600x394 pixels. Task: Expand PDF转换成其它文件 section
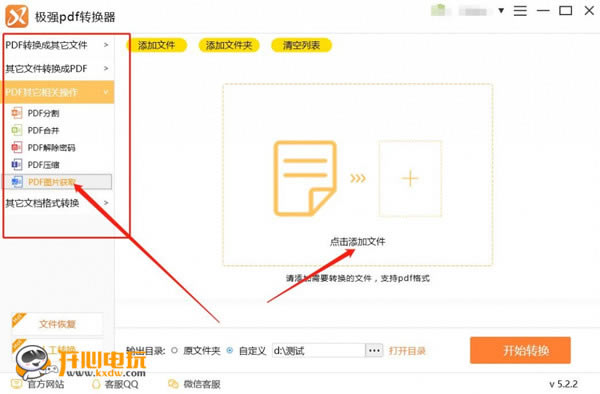[57, 45]
